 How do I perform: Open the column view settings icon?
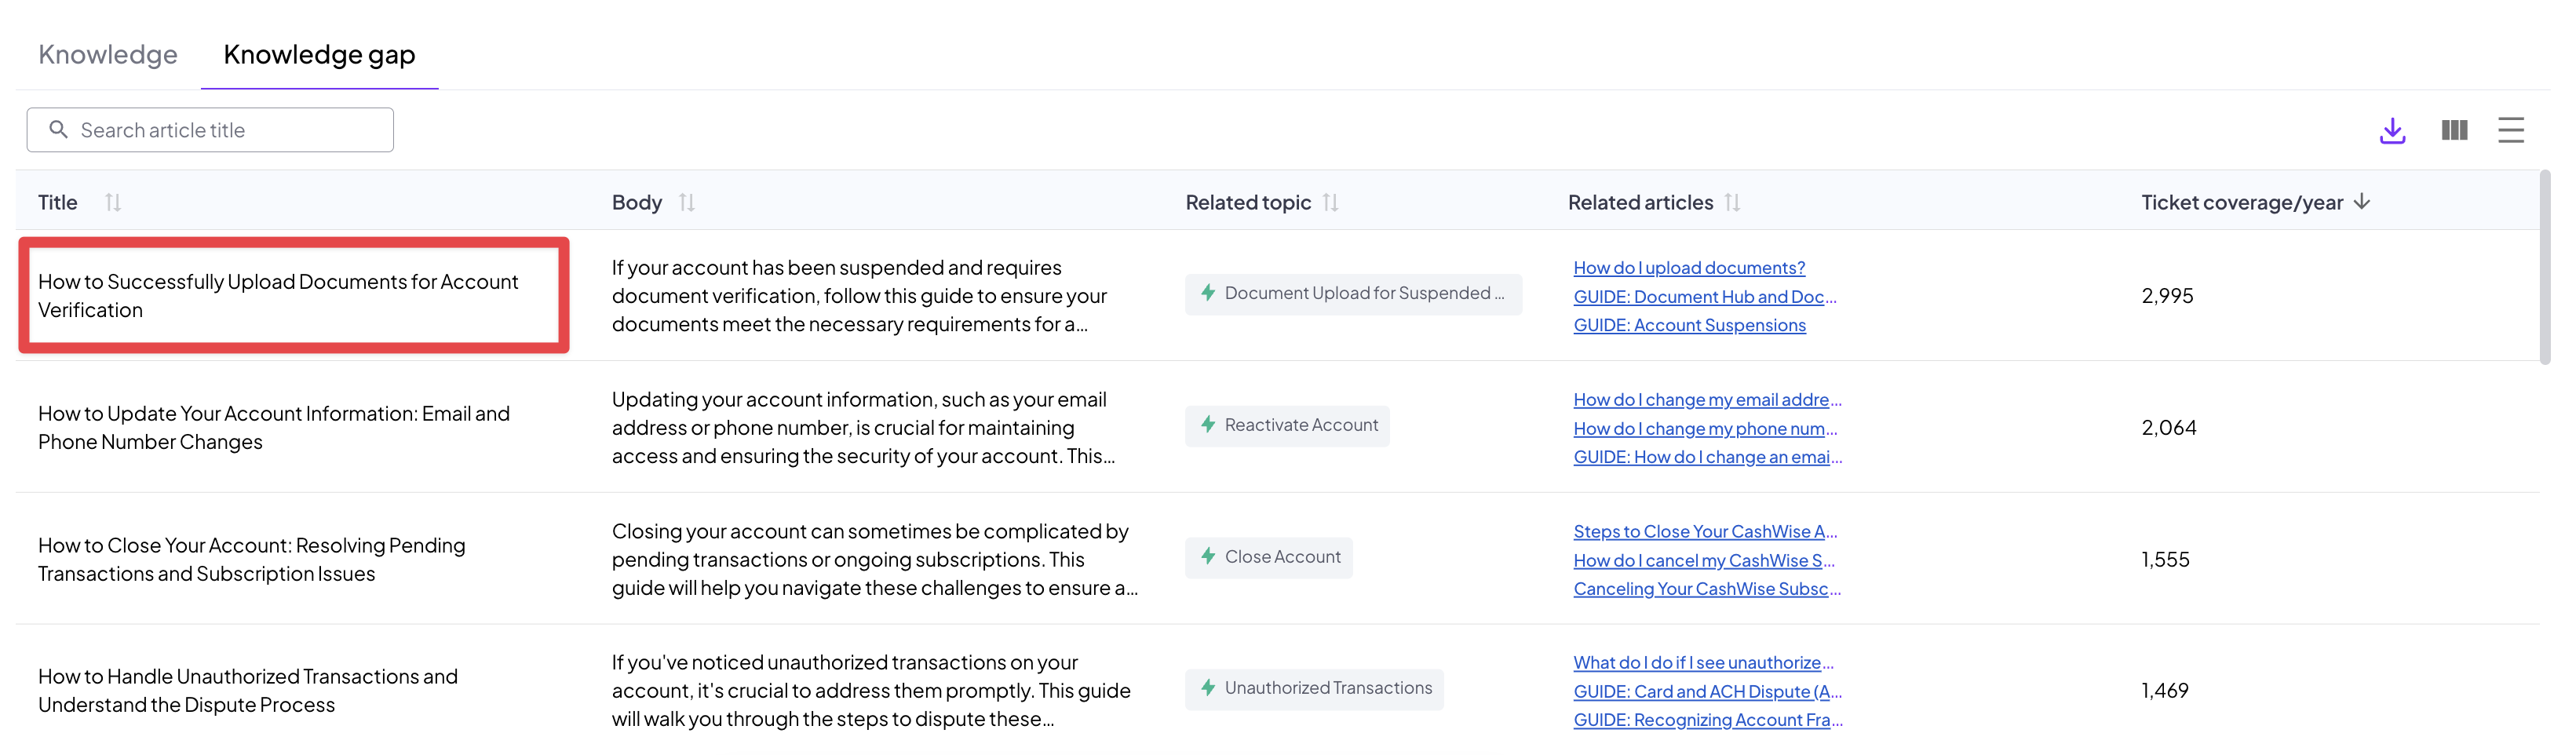[2454, 130]
